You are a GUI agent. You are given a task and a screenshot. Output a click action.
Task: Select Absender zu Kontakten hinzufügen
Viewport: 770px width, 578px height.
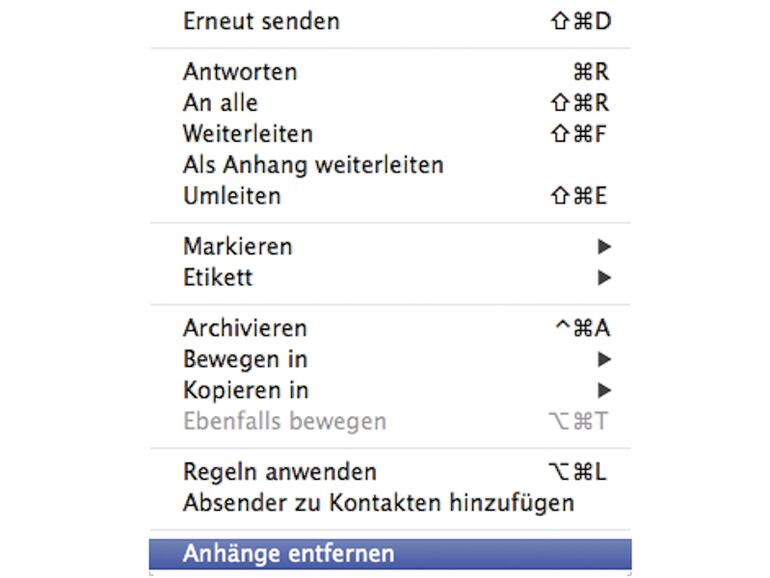tap(378, 502)
